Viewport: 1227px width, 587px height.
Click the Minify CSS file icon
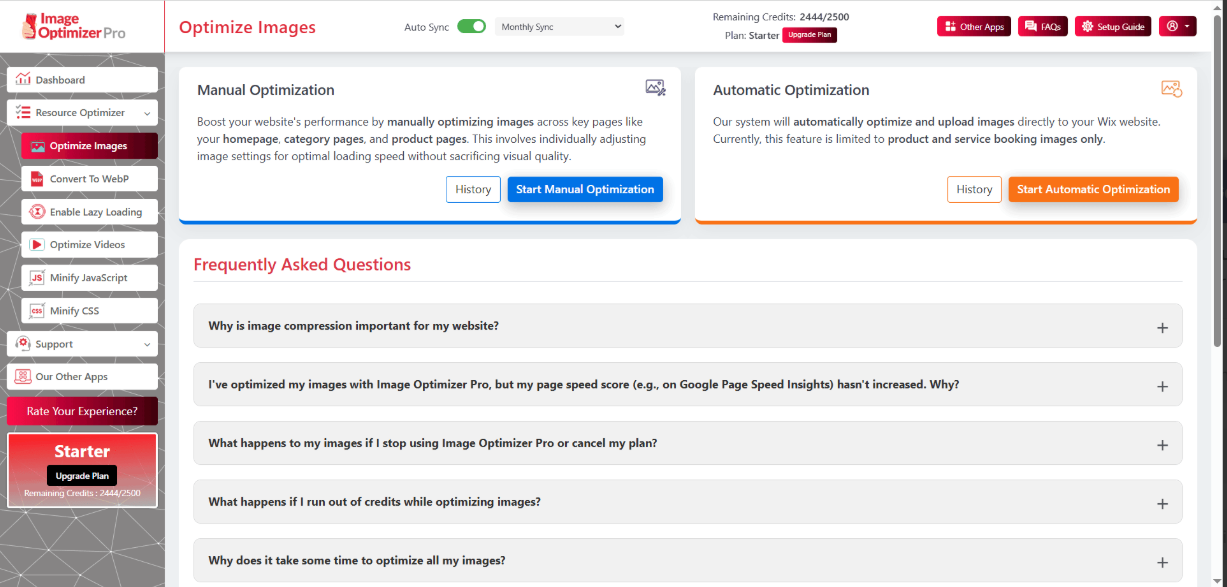pyautogui.click(x=37, y=311)
